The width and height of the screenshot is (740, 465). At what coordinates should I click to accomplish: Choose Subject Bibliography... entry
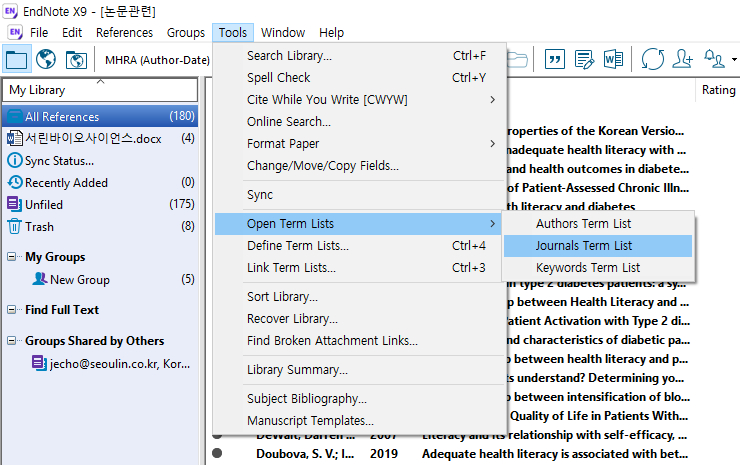(x=361, y=398)
